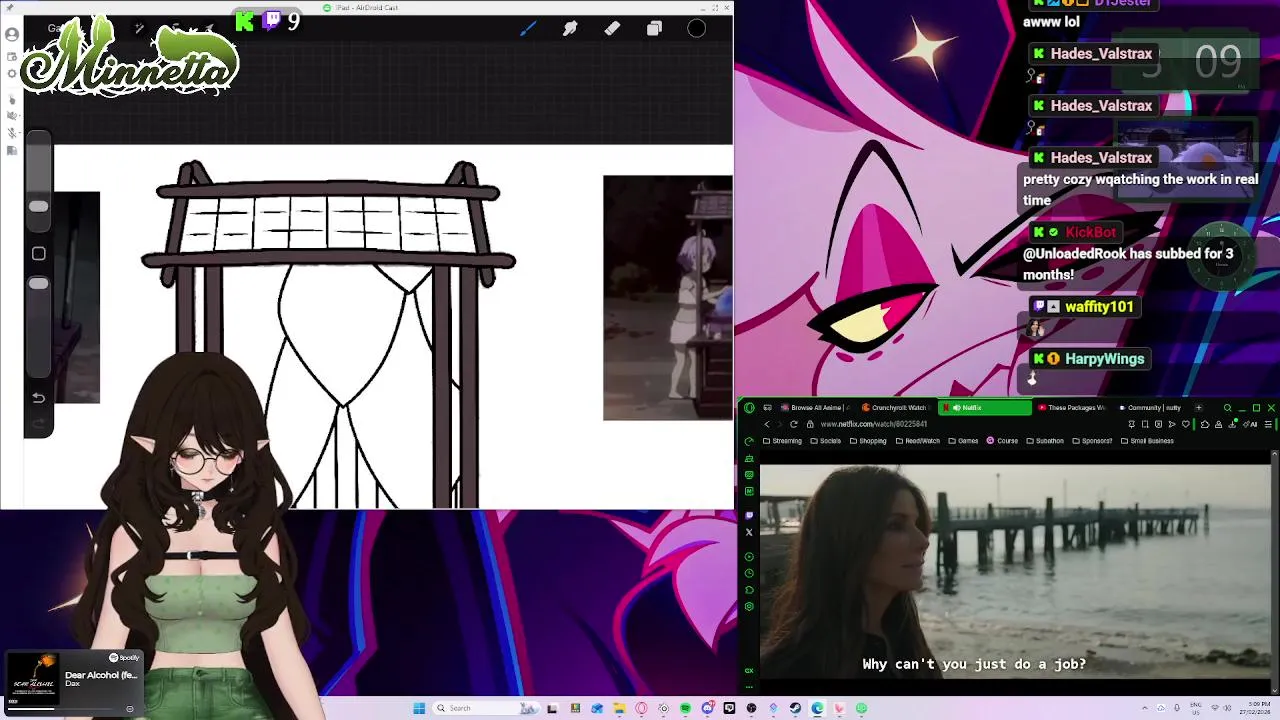Open the Sponsors? bookmarks folder
The image size is (1280, 720).
click(x=1092, y=441)
